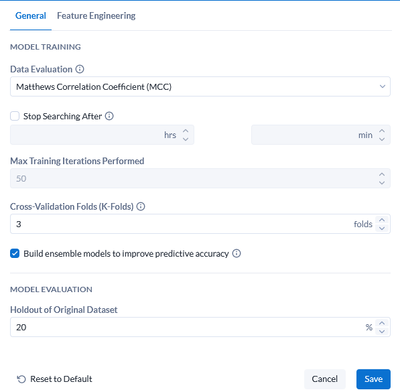Click the Cancel button
Viewport: 400px width, 390px height.
point(325,379)
